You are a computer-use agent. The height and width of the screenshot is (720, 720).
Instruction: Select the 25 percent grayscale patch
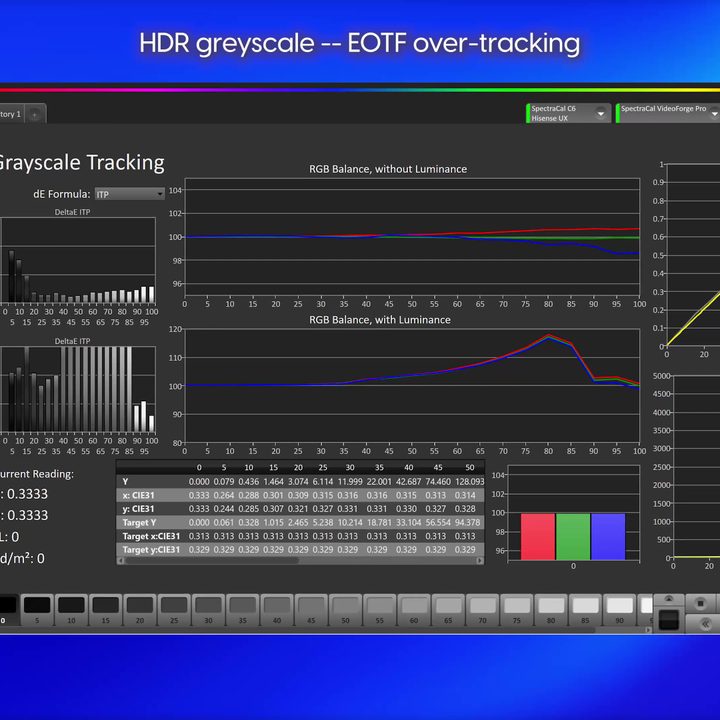click(x=174, y=609)
